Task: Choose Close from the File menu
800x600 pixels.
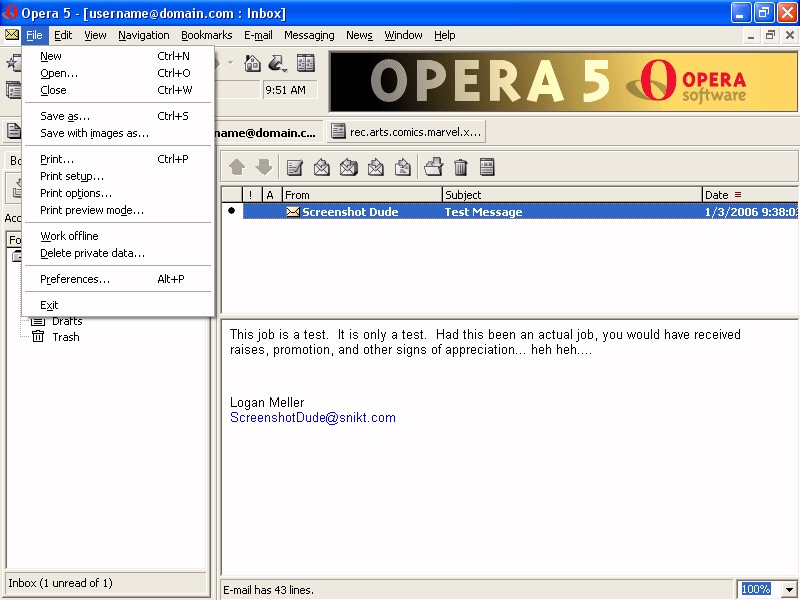Action: coord(118,90)
